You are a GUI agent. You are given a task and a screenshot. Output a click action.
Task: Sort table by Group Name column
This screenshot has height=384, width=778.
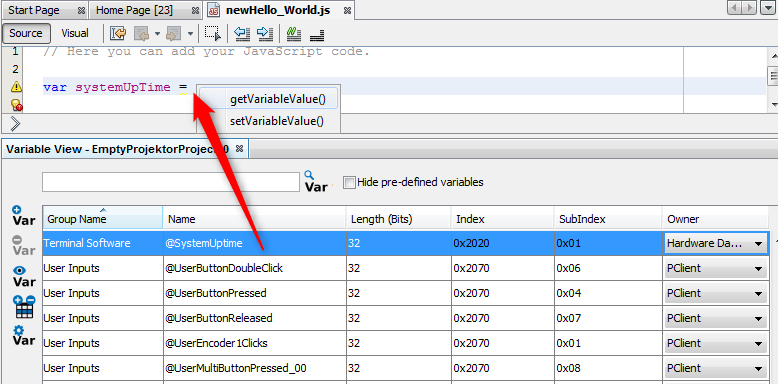click(x=103, y=219)
